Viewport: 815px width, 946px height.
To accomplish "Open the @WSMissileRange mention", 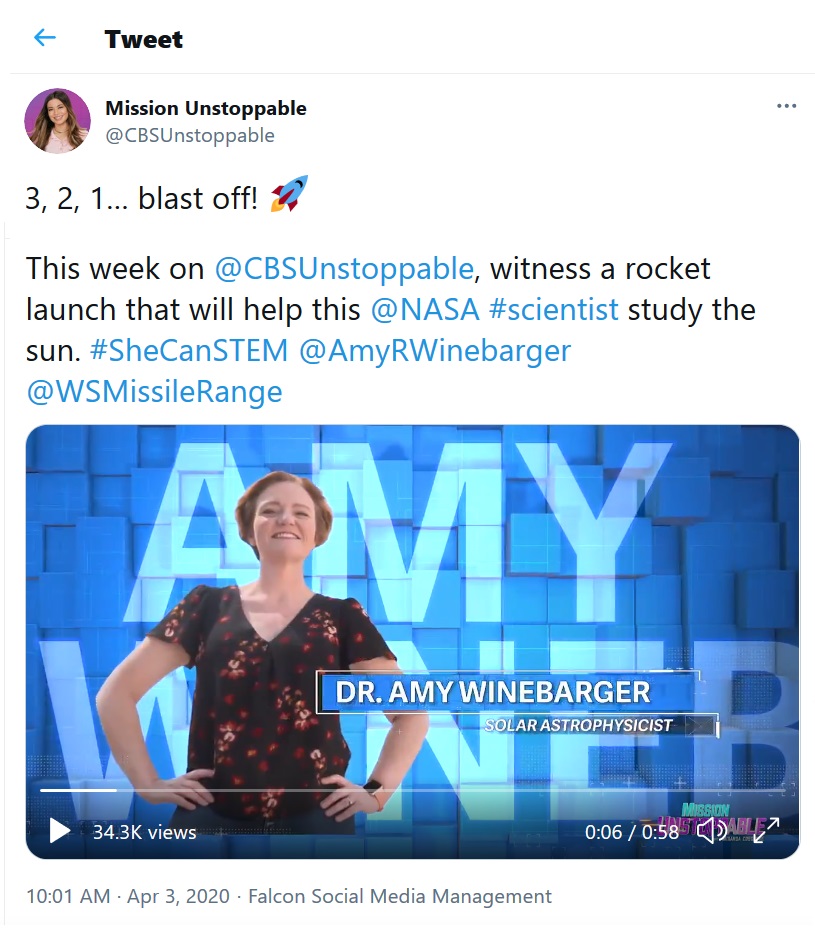I will pyautogui.click(x=154, y=392).
